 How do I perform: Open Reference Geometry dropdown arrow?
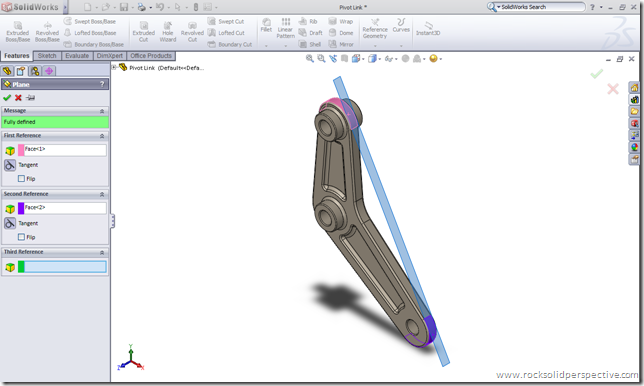point(375,46)
